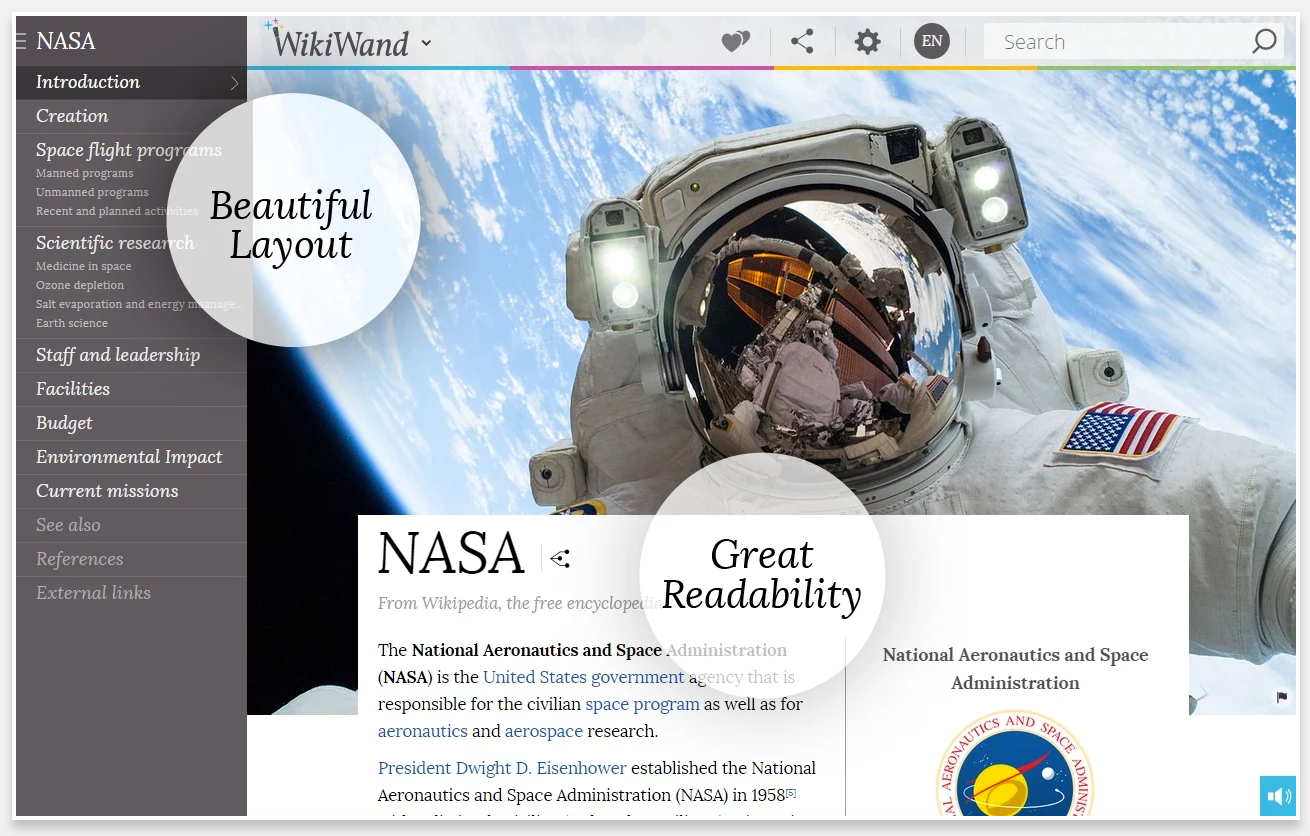Select the EN language icon
Screen dimensions: 1310x836
tap(931, 41)
